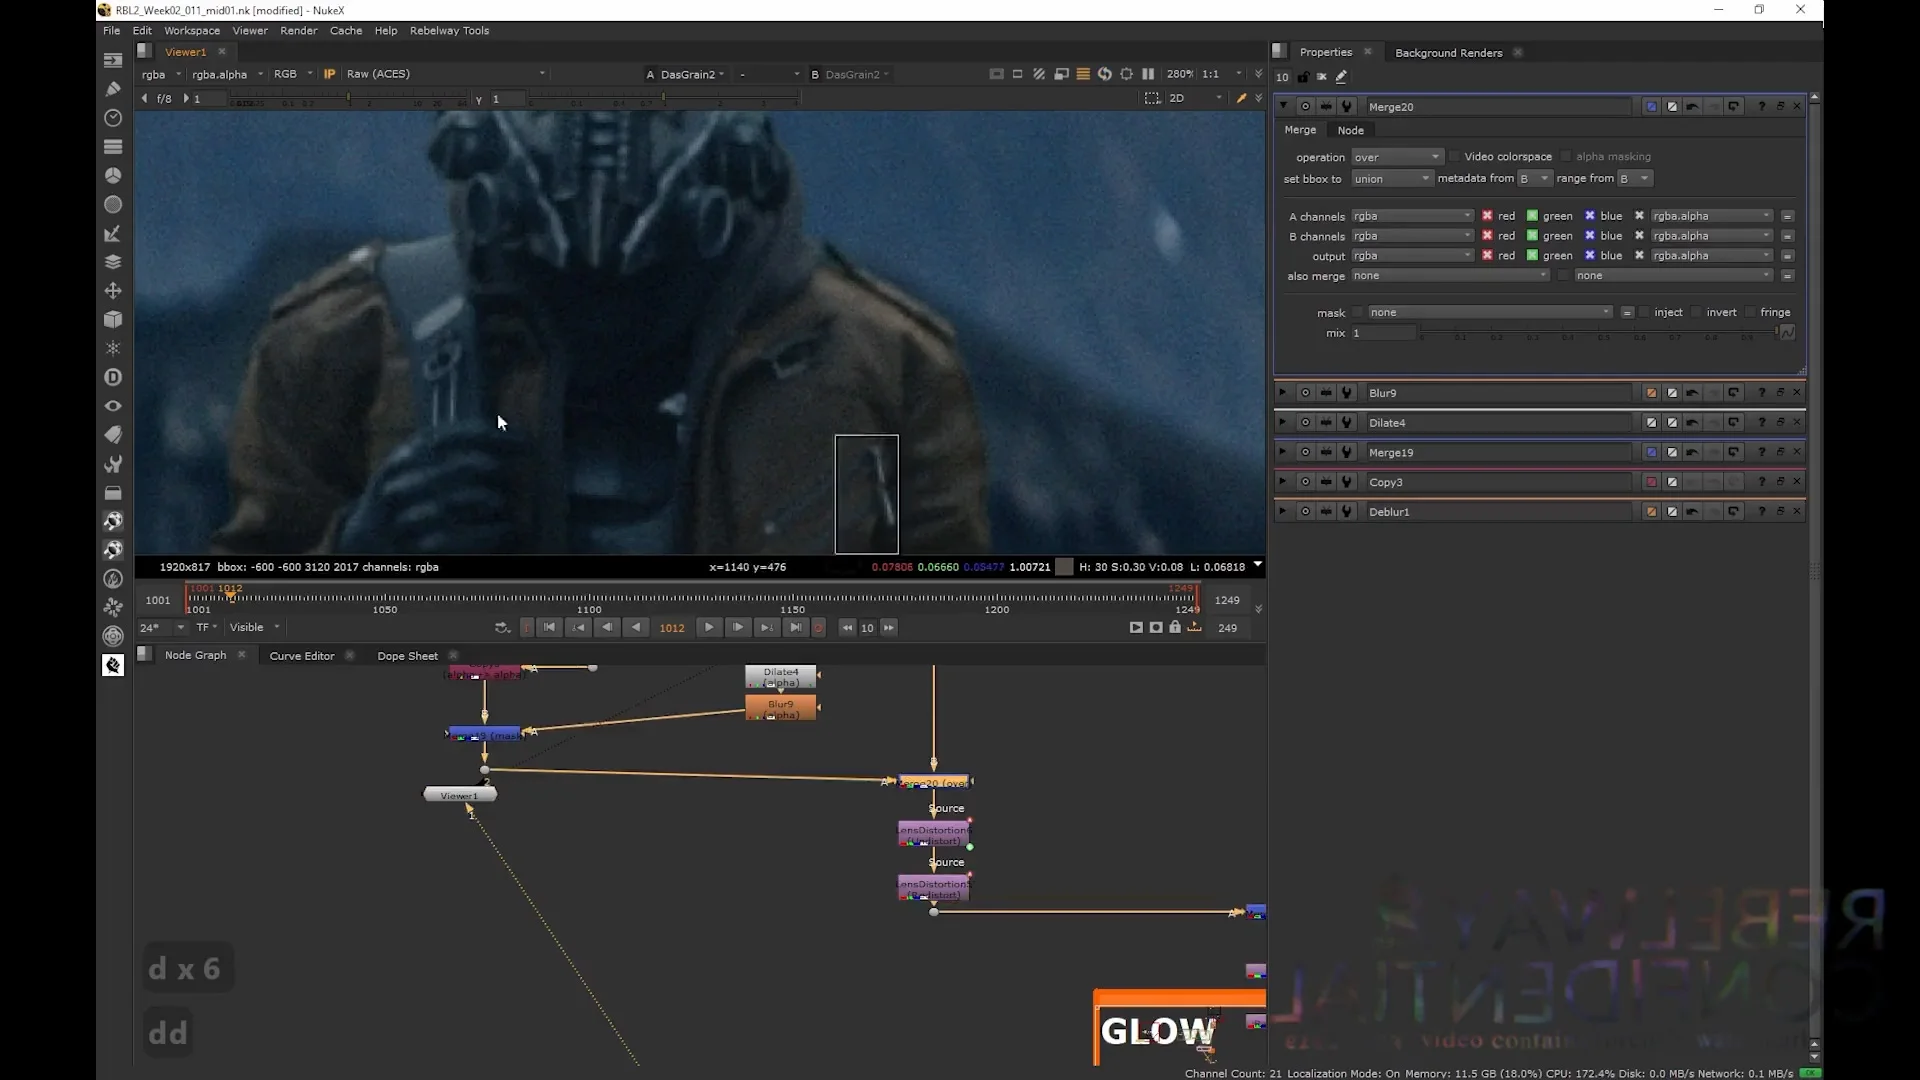Clear all panels in Properties bin
Image resolution: width=1920 pixels, height=1080 pixels.
(1321, 77)
